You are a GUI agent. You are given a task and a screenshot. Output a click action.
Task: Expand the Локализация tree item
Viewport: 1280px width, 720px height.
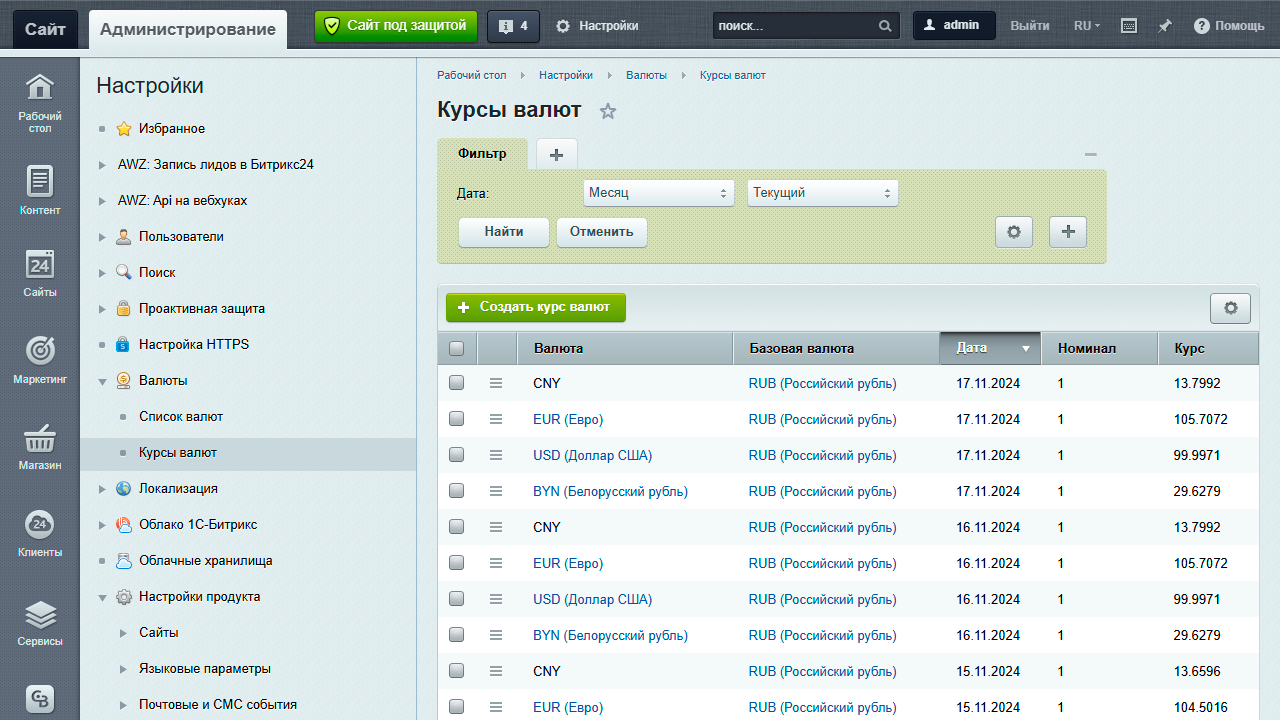[x=102, y=489]
